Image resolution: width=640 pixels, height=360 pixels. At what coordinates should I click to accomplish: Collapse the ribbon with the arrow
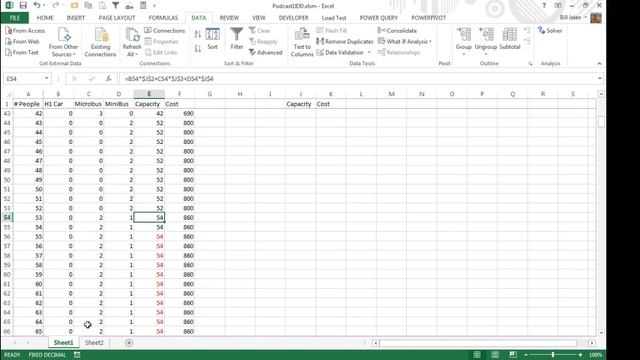click(599, 64)
